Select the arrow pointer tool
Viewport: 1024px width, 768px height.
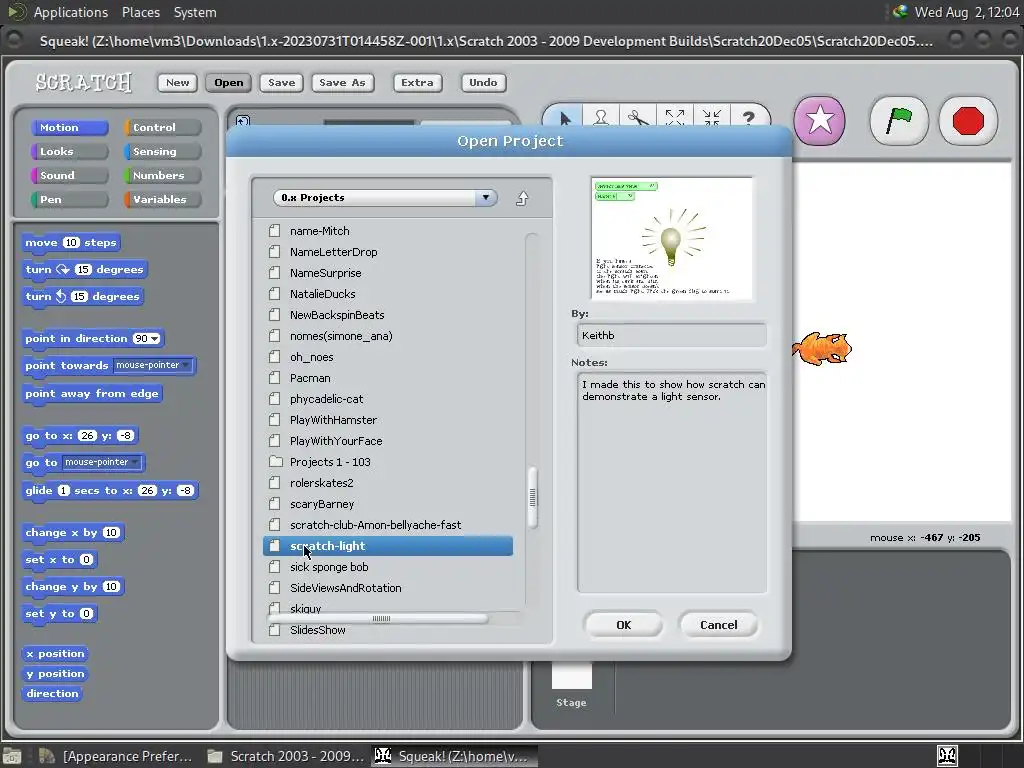point(565,118)
